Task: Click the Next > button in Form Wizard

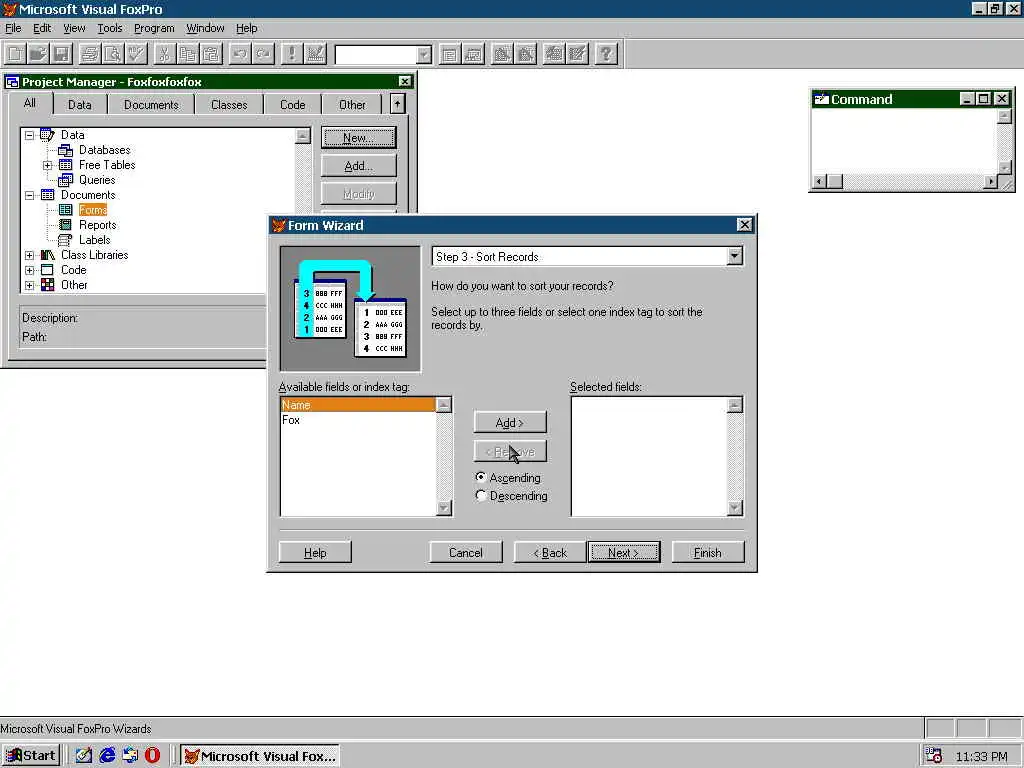Action: (x=624, y=552)
